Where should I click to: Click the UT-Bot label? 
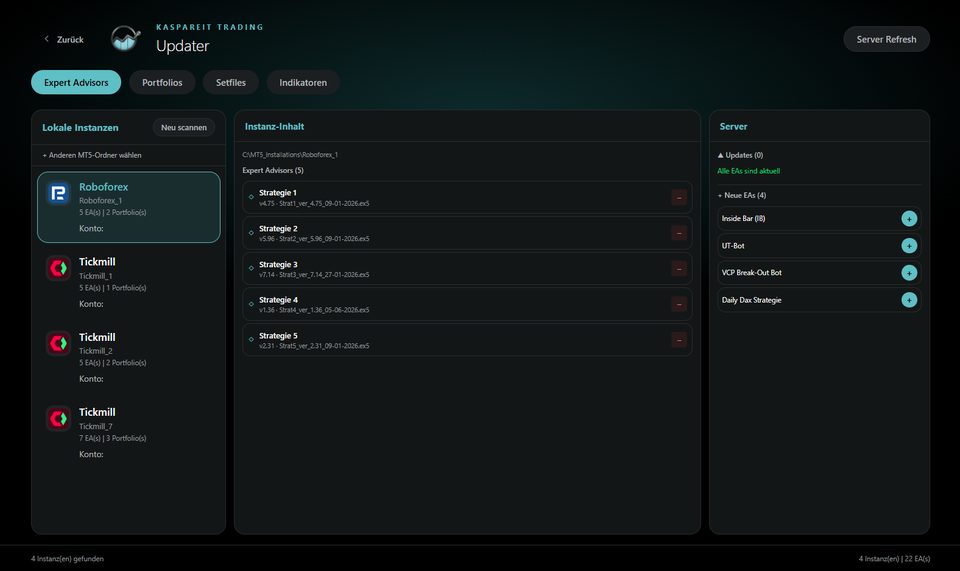click(733, 246)
